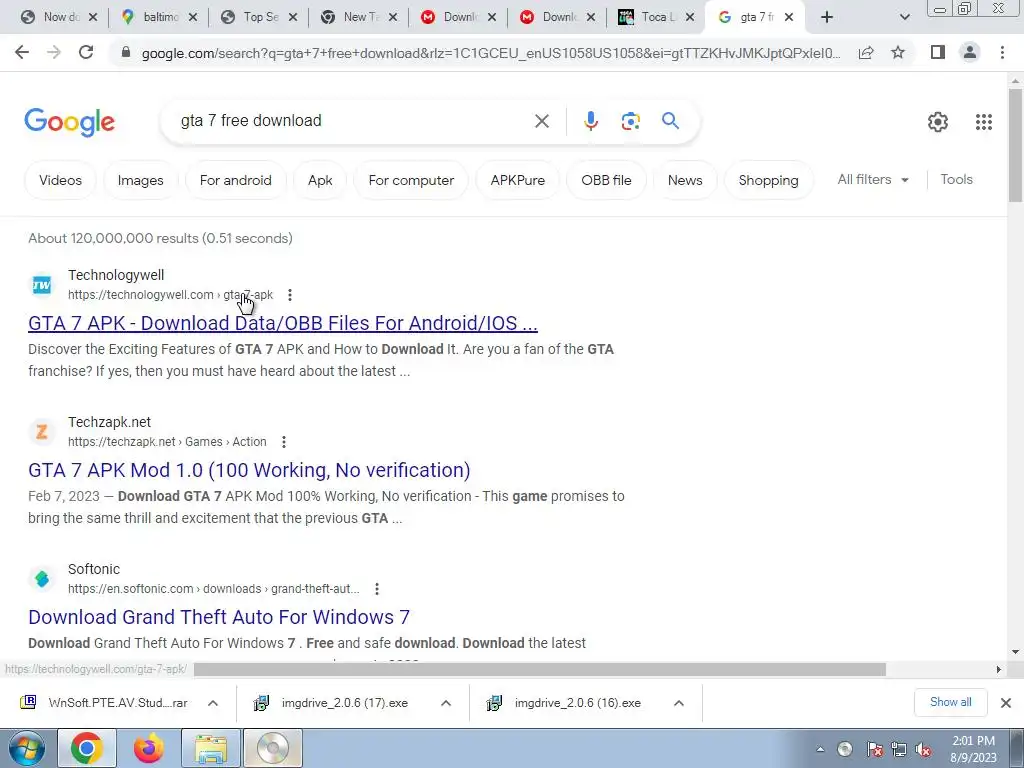Go to Google home via logo
This screenshot has height=768, width=1024.
[x=70, y=122]
